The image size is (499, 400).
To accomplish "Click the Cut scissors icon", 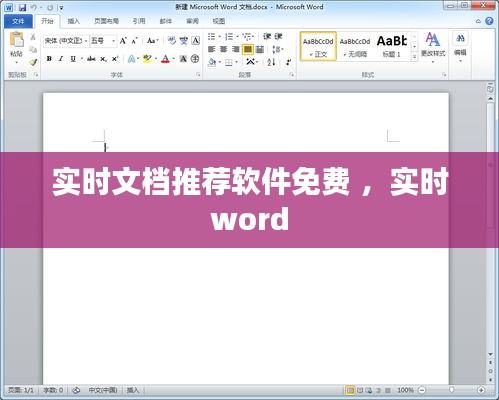I will [x=33, y=37].
